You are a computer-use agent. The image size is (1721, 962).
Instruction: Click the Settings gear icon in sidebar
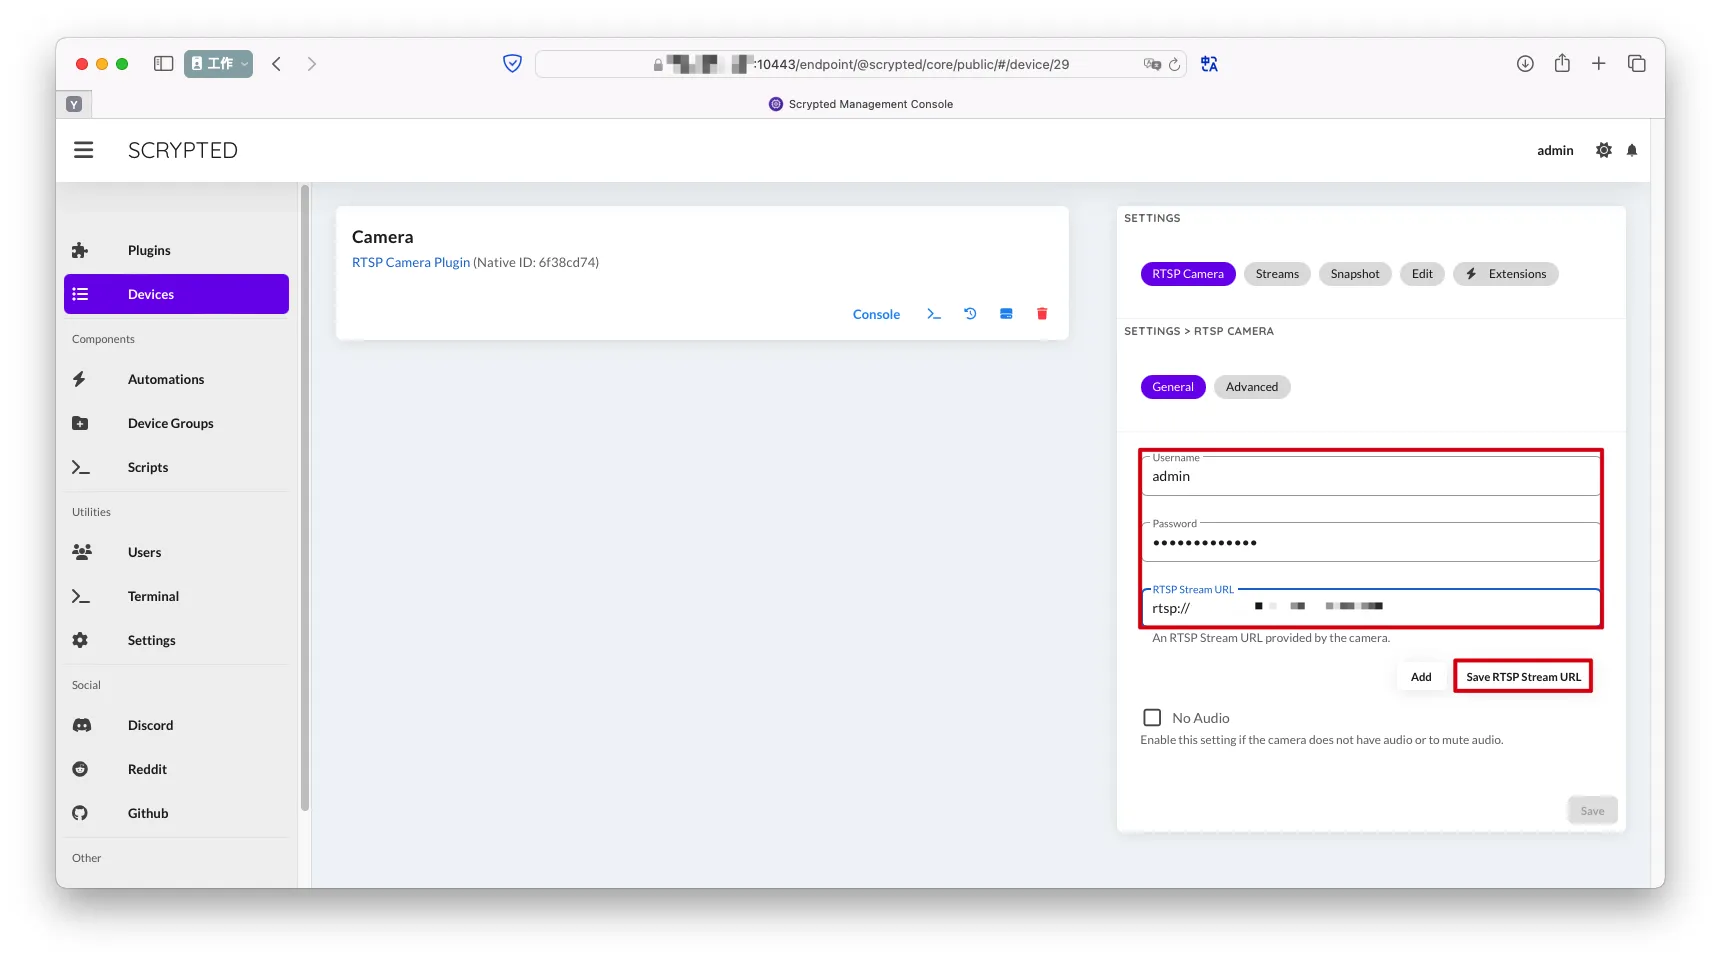(x=80, y=640)
